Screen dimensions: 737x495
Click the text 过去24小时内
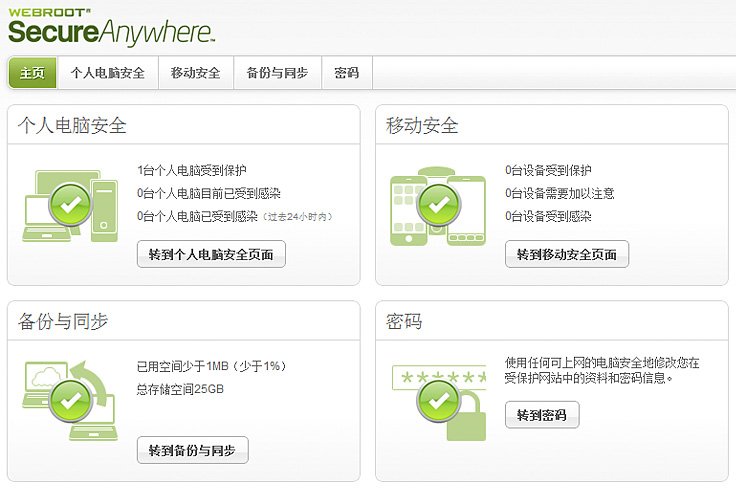tap(298, 217)
